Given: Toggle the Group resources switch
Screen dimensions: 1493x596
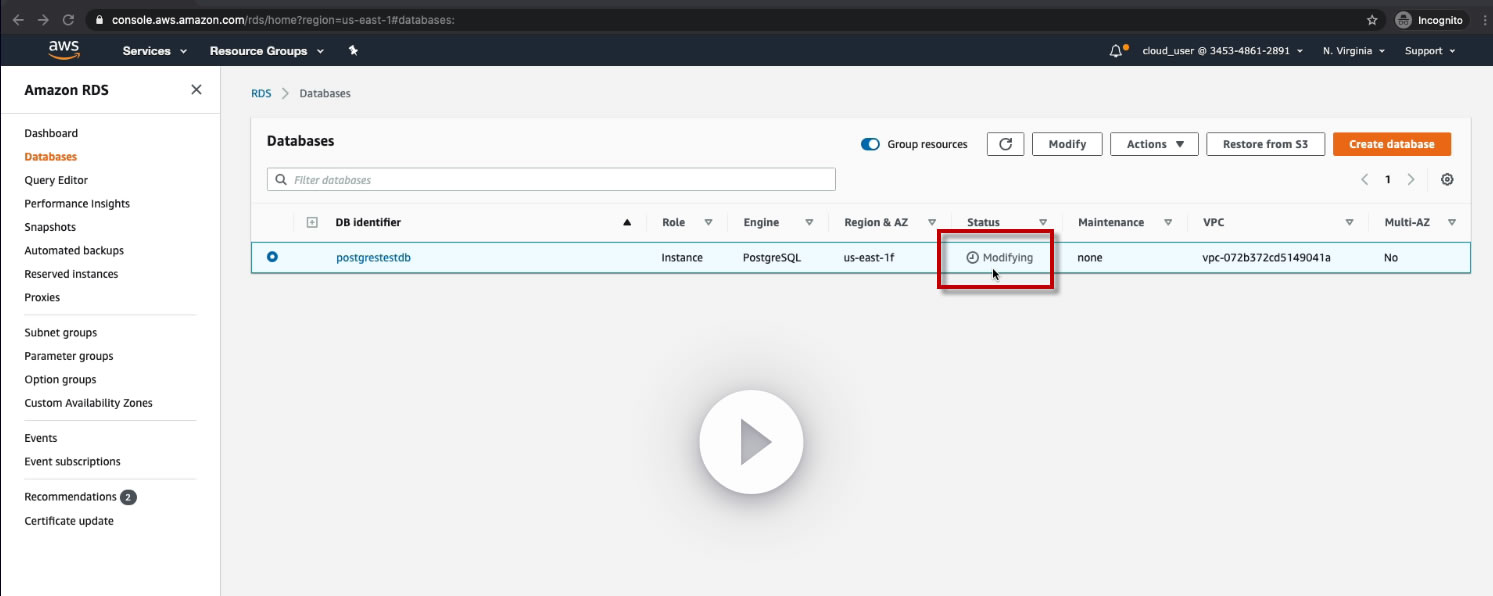Looking at the screenshot, I should [870, 144].
